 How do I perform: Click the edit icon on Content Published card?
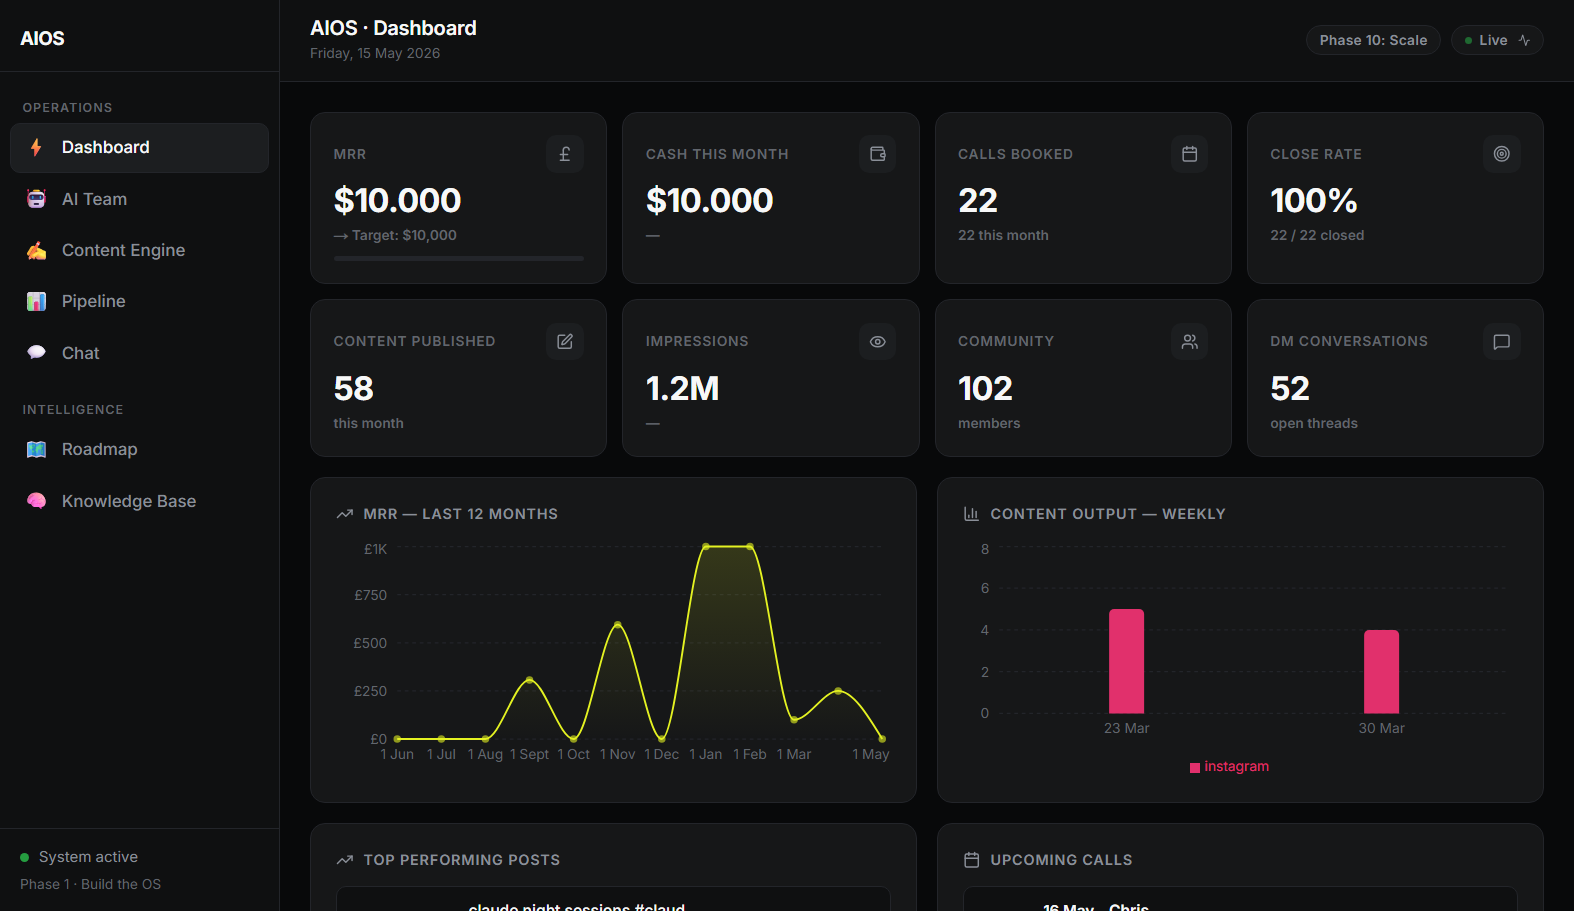[565, 341]
